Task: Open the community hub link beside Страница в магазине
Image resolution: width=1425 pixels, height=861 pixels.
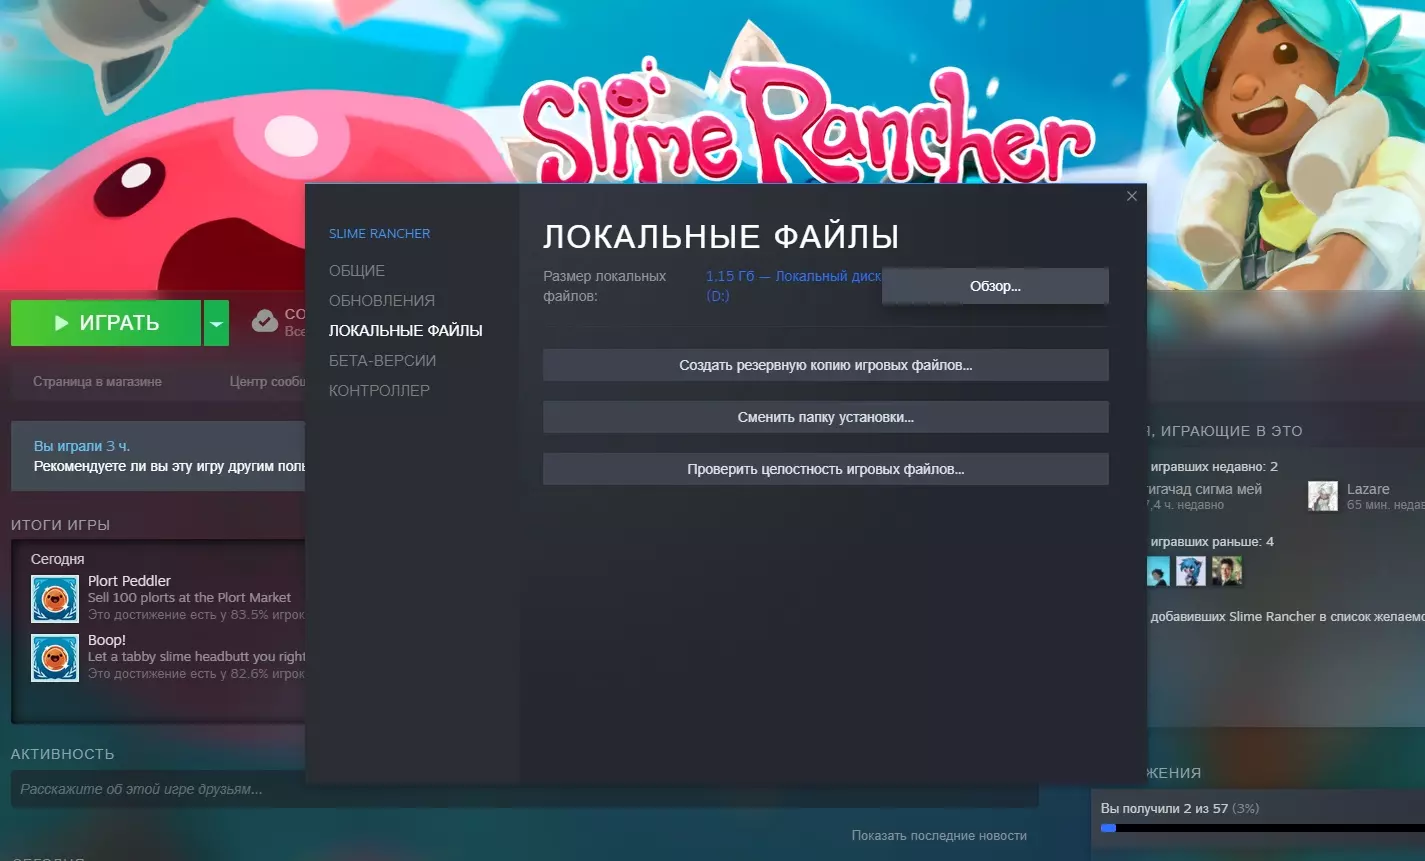Action: tap(267, 381)
